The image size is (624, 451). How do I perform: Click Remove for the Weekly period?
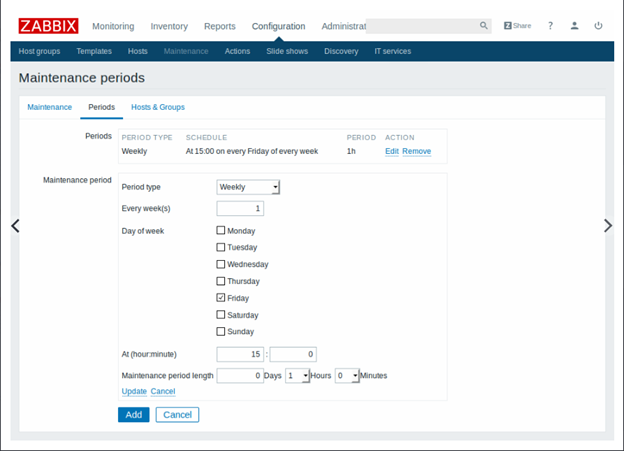(x=417, y=151)
